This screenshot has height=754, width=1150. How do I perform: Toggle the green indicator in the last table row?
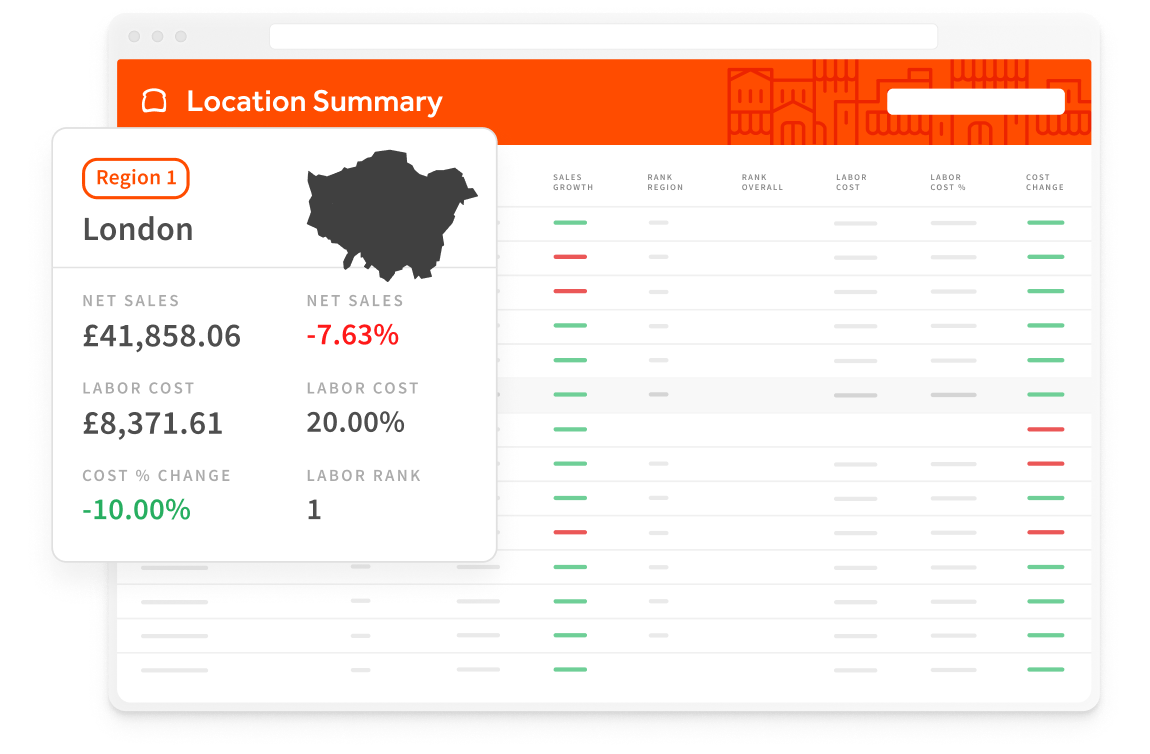[570, 666]
